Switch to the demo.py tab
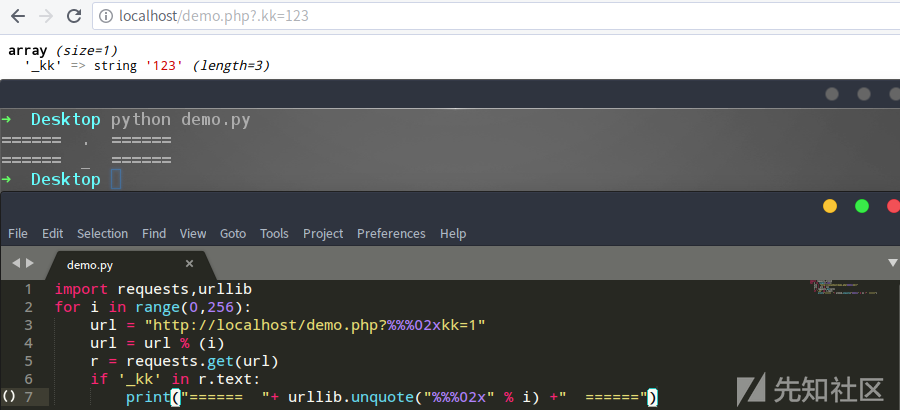This screenshot has height=410, width=900. coord(90,265)
